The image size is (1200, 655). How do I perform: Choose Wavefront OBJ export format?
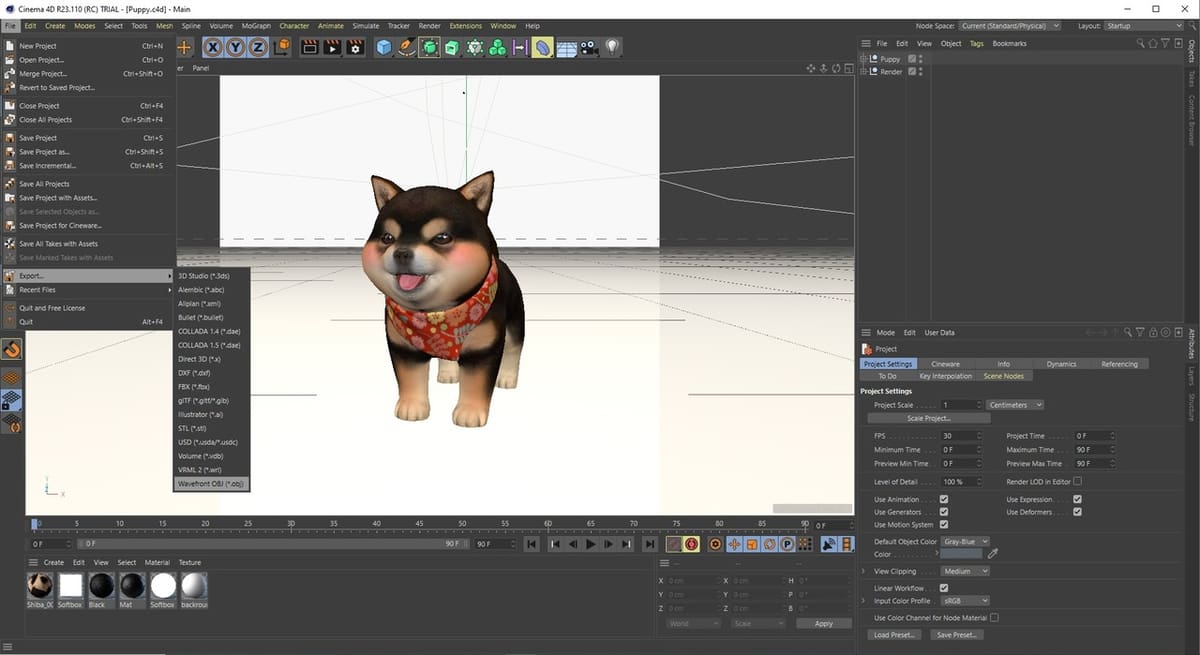pos(210,484)
